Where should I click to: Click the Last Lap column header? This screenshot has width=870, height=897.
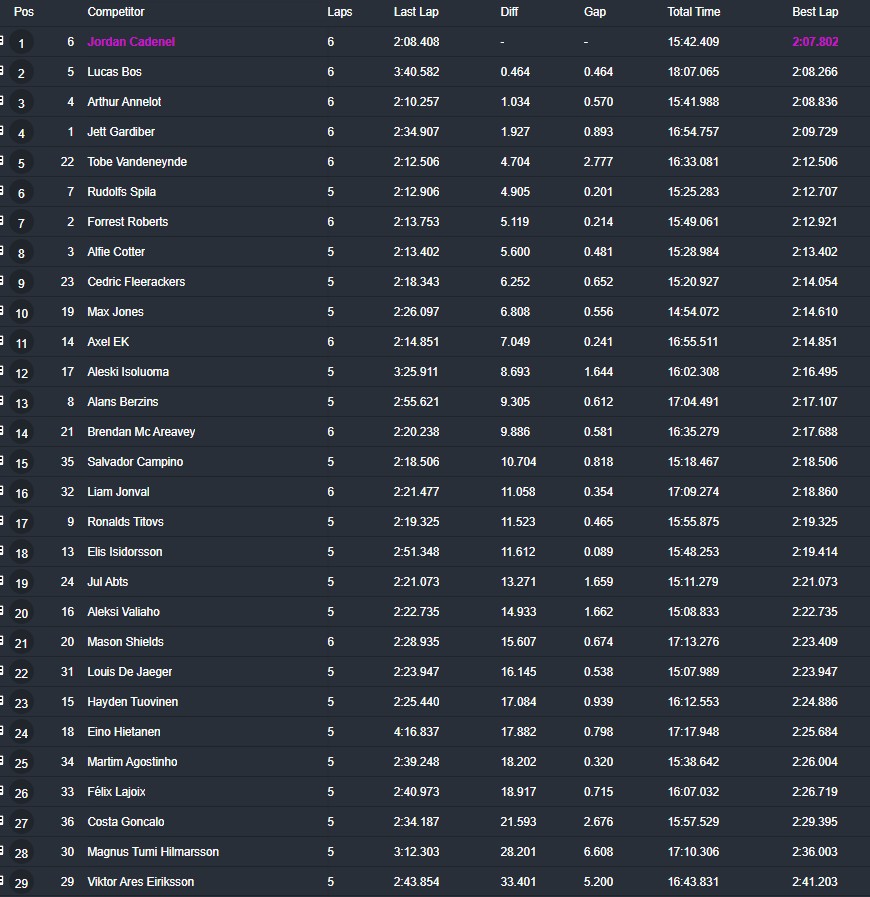tap(416, 12)
